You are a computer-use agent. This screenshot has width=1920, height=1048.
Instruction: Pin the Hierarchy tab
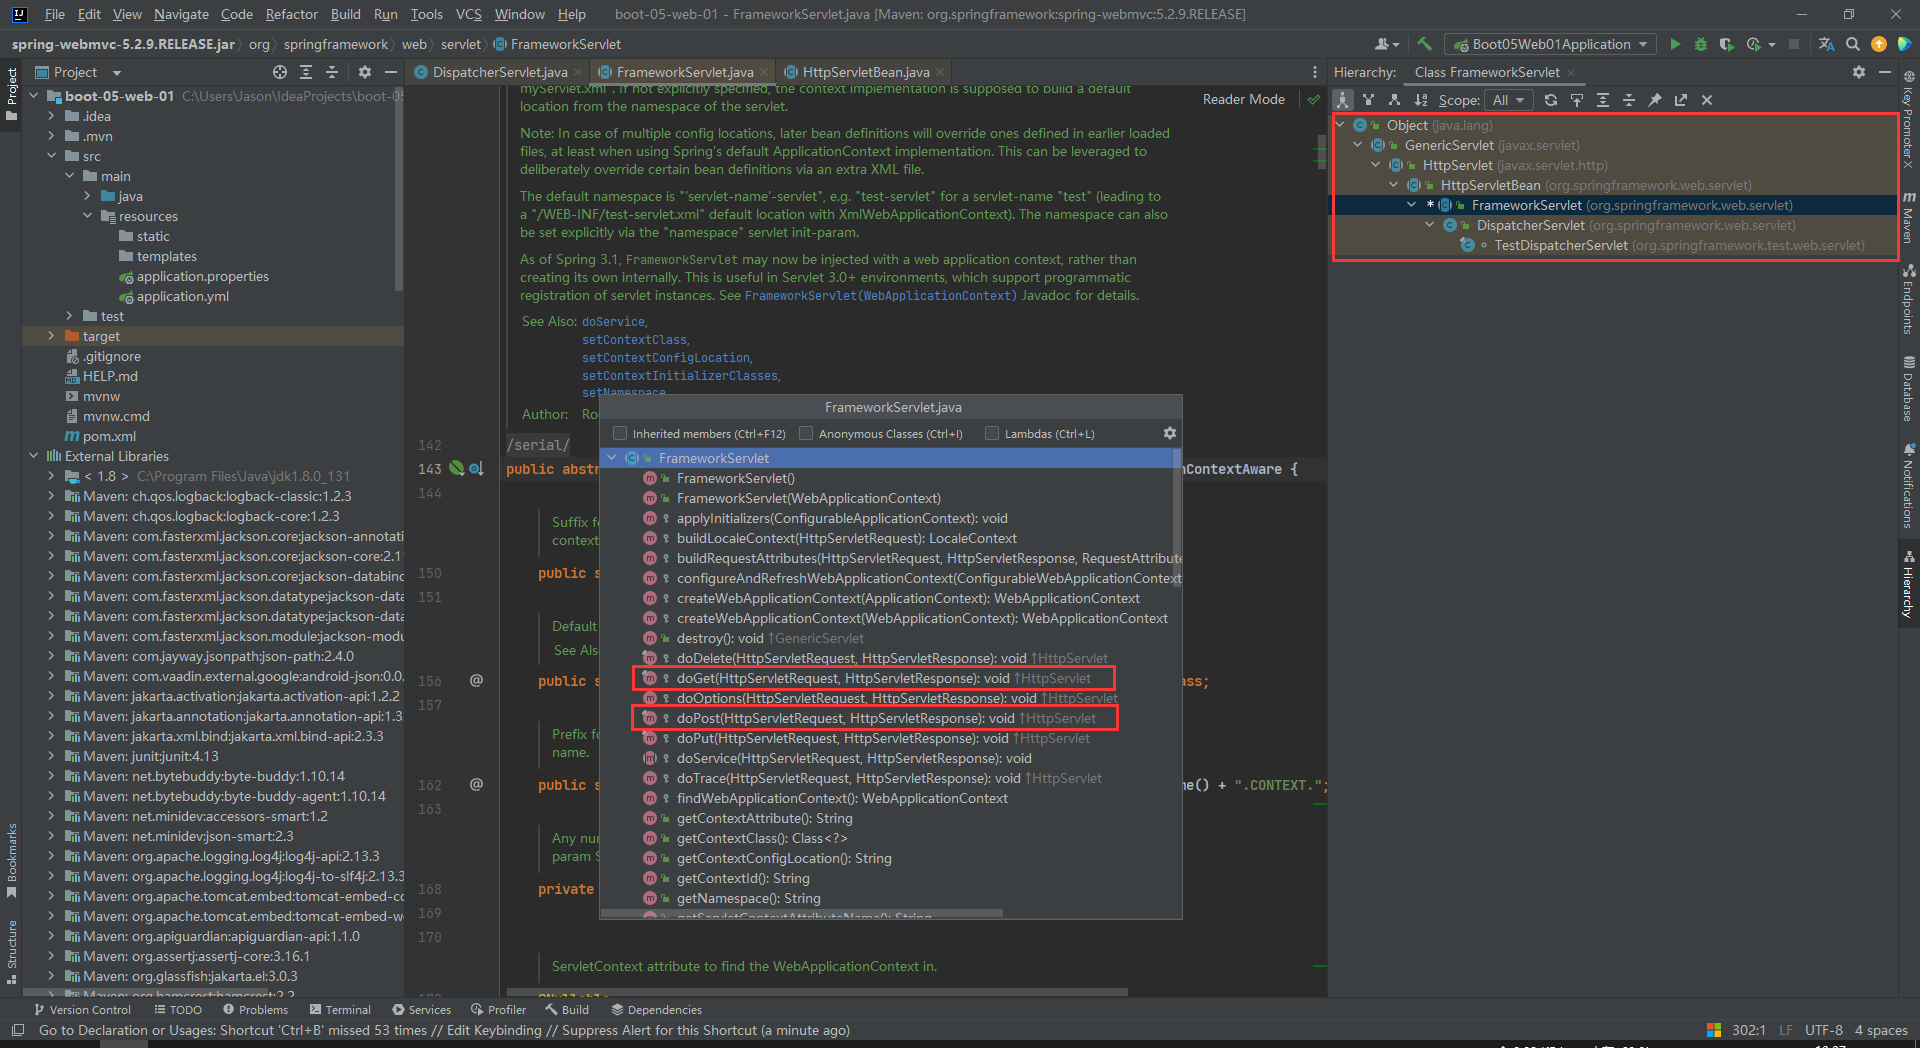1655,100
